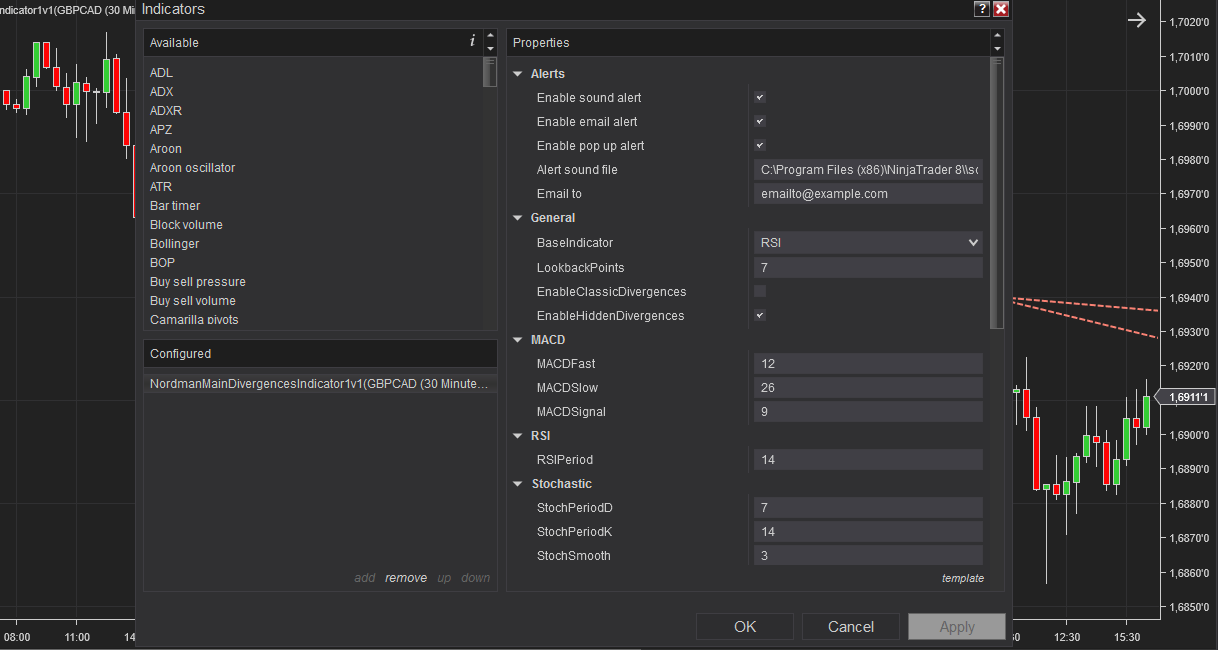Click the 1,6911'1 price marker on chart
The image size is (1218, 650).
(x=1185, y=397)
